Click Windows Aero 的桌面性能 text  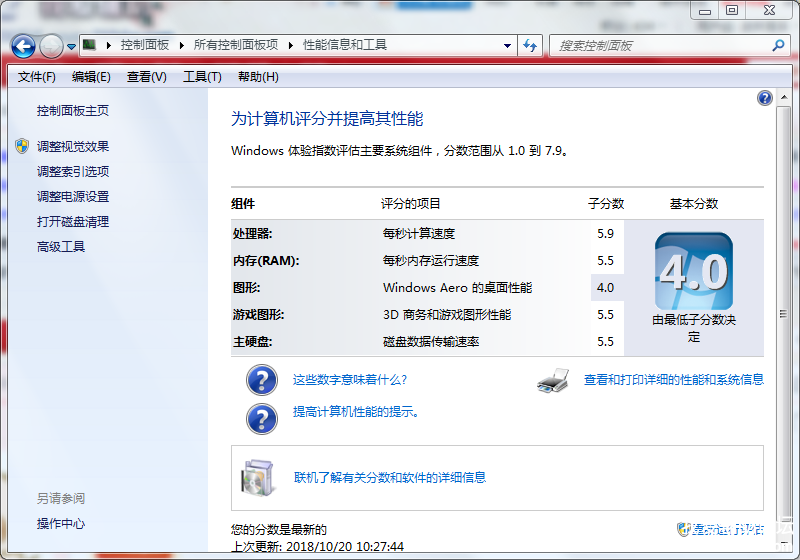click(458, 288)
